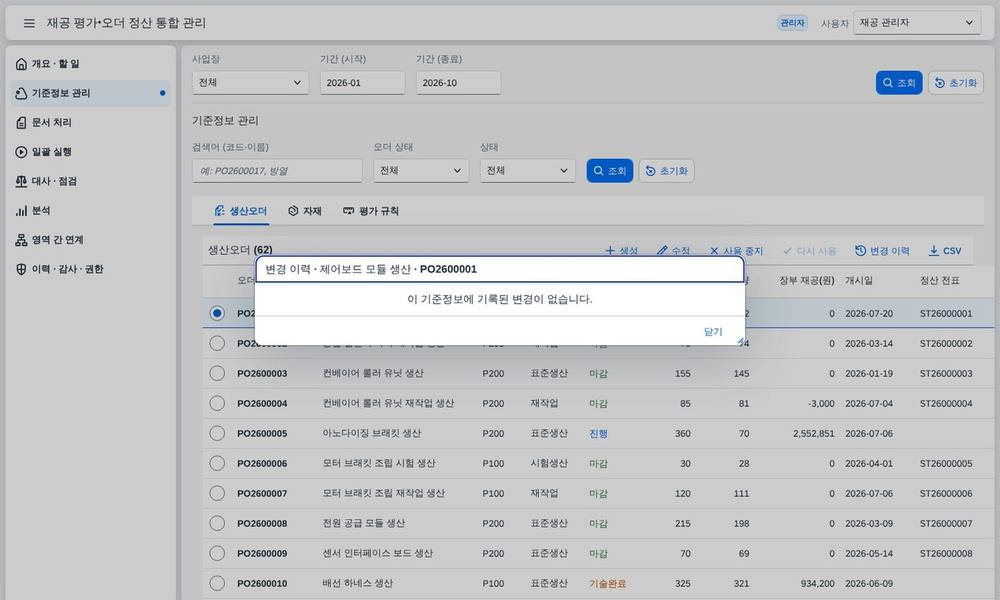Click the 기준정보 관리 조회 button

[x=610, y=171]
